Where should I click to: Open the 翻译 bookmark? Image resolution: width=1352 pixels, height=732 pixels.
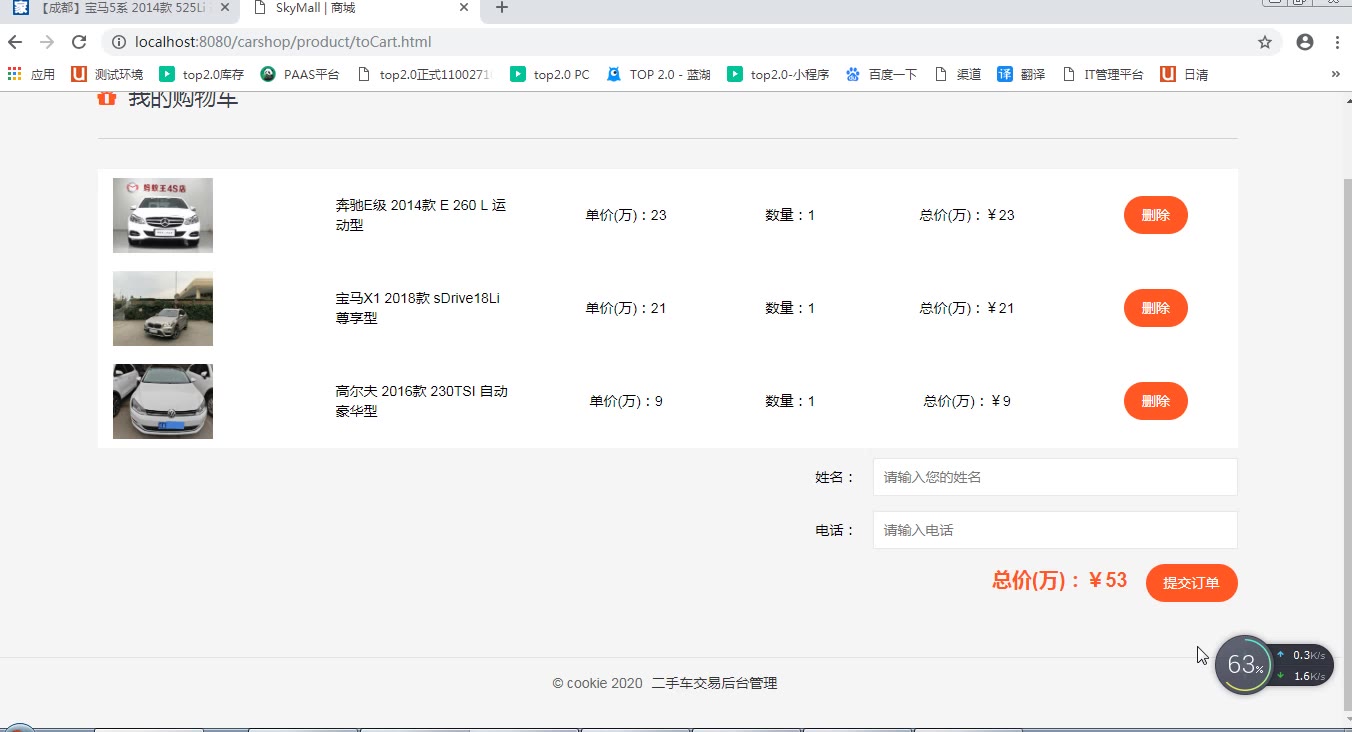click(x=1021, y=74)
